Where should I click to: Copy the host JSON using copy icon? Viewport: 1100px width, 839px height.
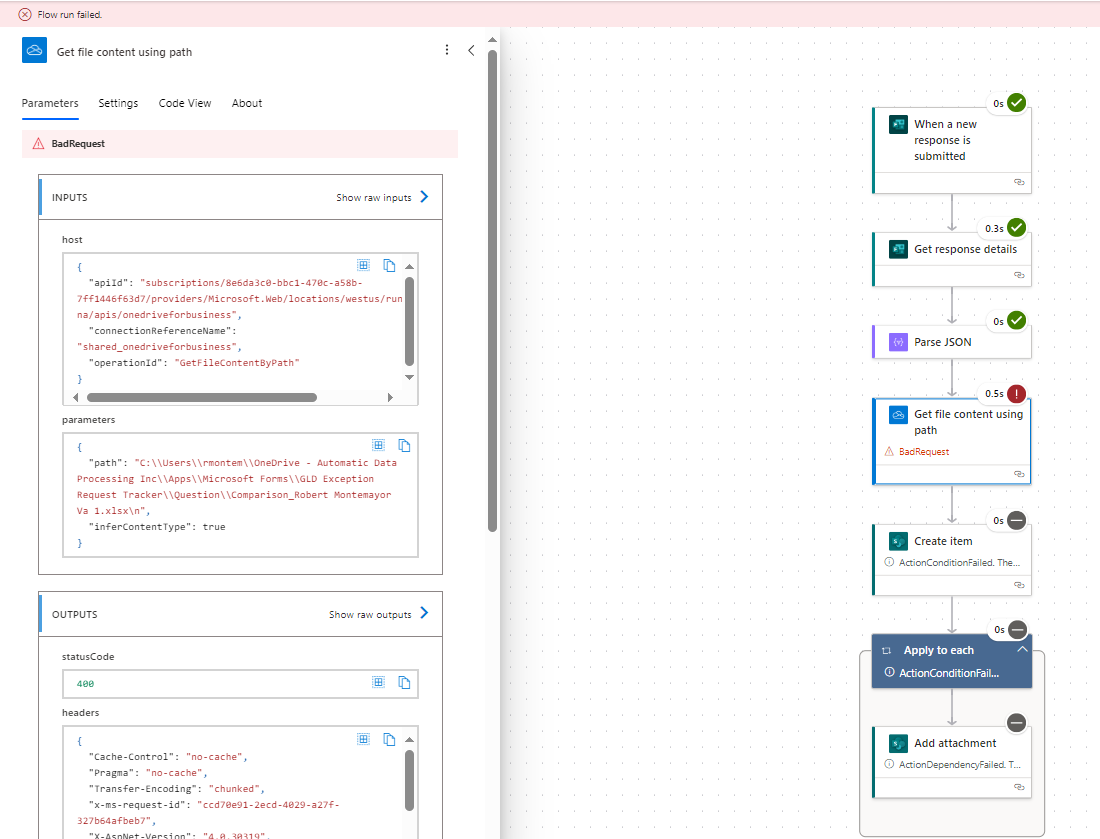click(x=391, y=265)
